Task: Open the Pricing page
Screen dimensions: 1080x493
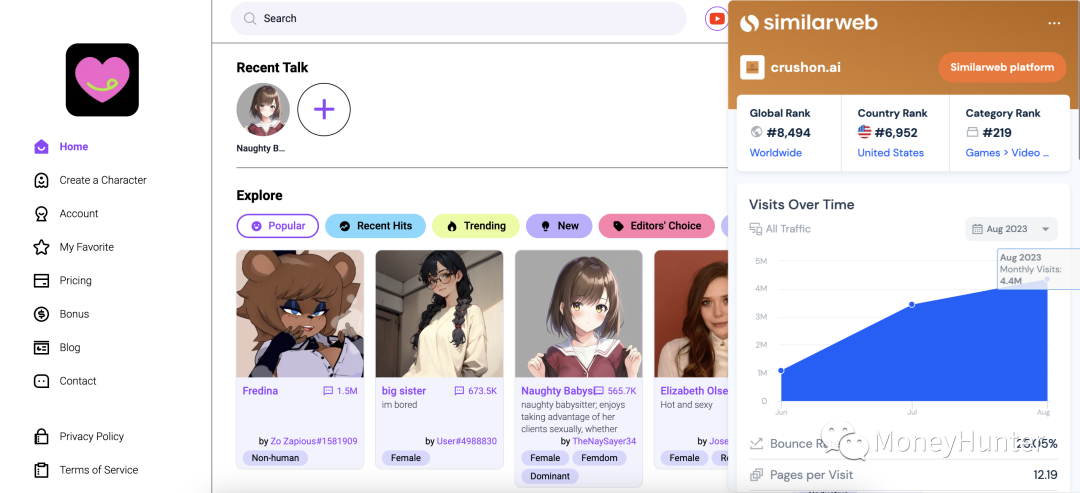Action: tap(75, 280)
